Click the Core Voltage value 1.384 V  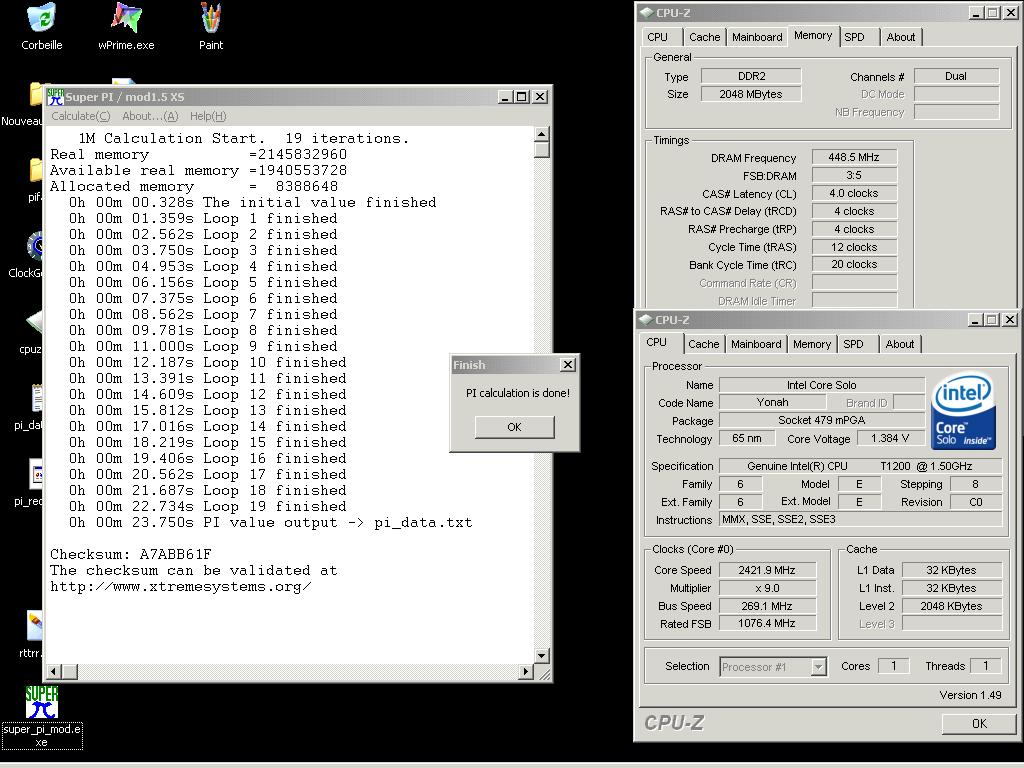pyautogui.click(x=889, y=438)
